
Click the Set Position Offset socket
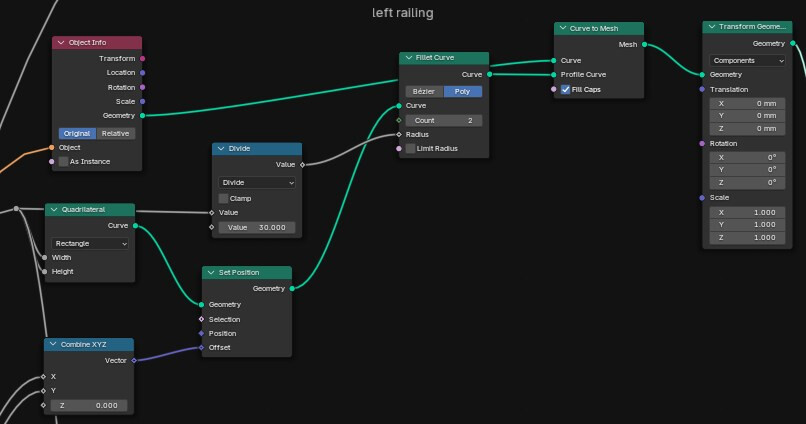point(202,348)
